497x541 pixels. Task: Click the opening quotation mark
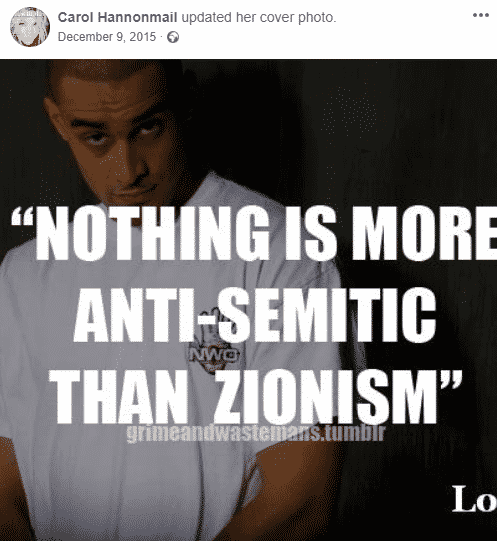[x=23, y=218]
